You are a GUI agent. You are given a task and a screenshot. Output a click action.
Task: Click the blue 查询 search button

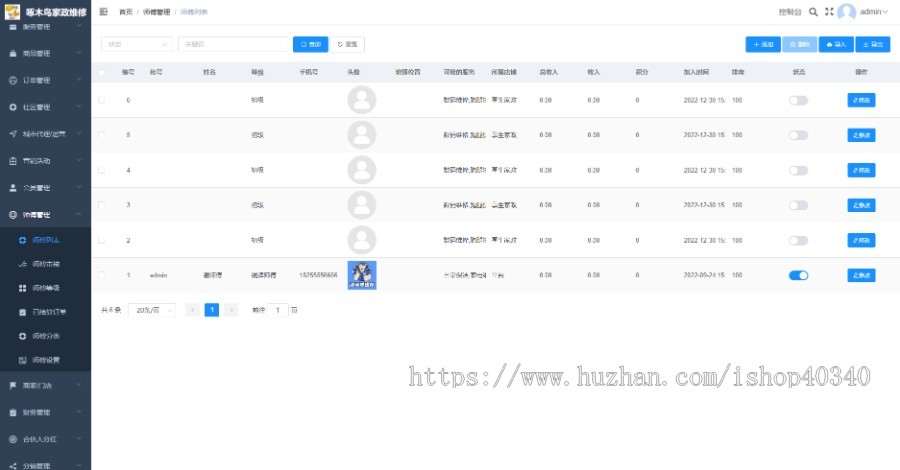tap(311, 44)
